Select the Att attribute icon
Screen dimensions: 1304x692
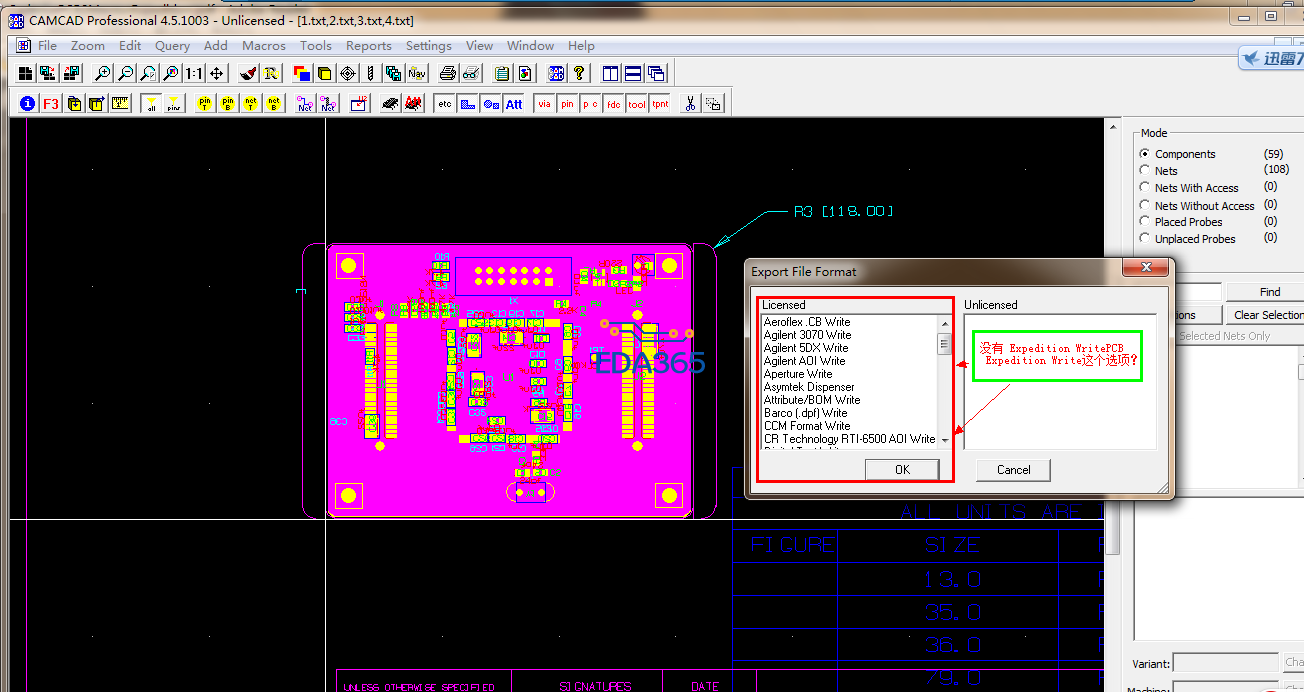[514, 103]
